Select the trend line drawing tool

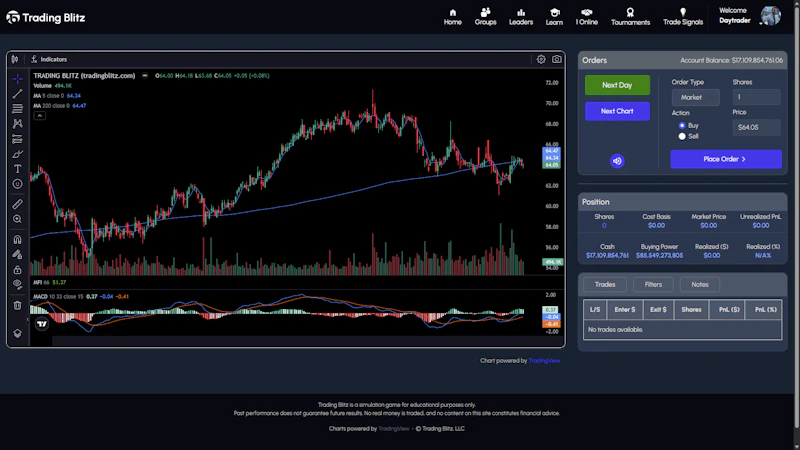coord(17,94)
